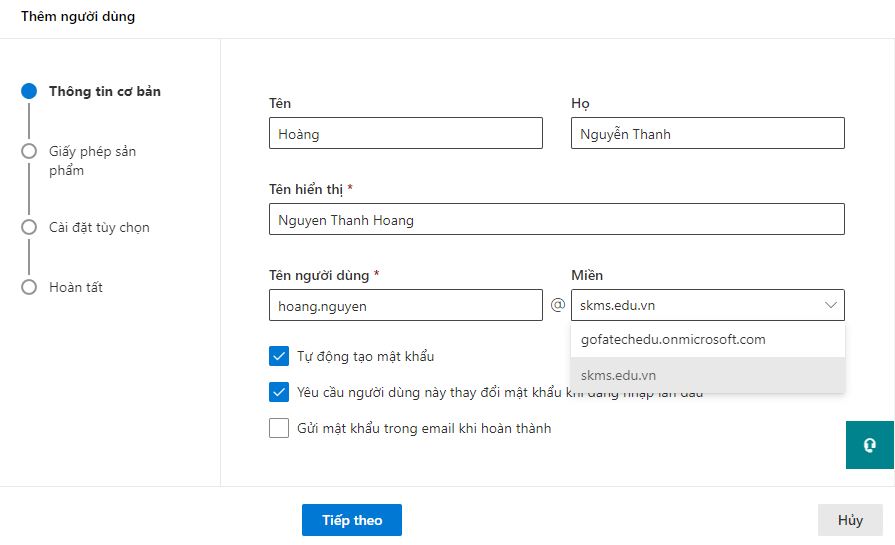Click the Thông tin cơ bản step circle
895x545 pixels.
[29, 91]
